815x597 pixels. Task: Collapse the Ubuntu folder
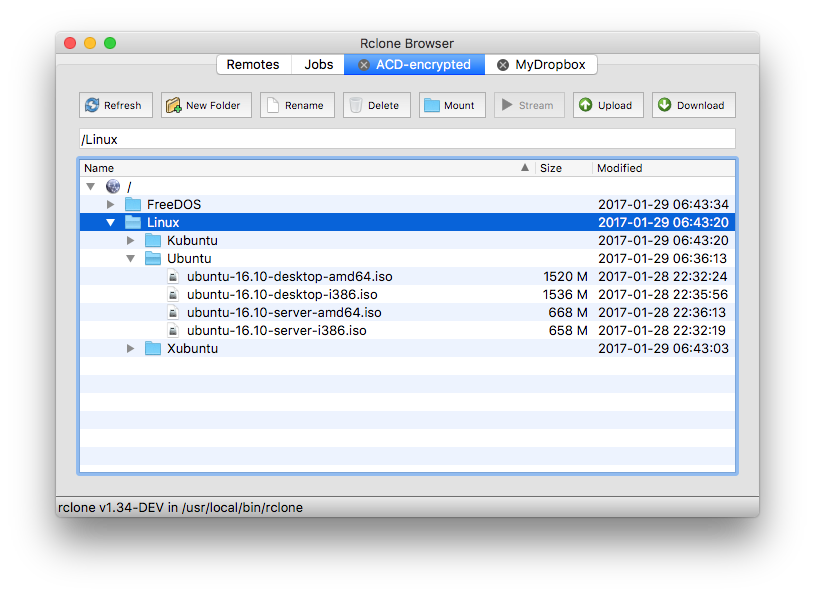click(x=130, y=258)
